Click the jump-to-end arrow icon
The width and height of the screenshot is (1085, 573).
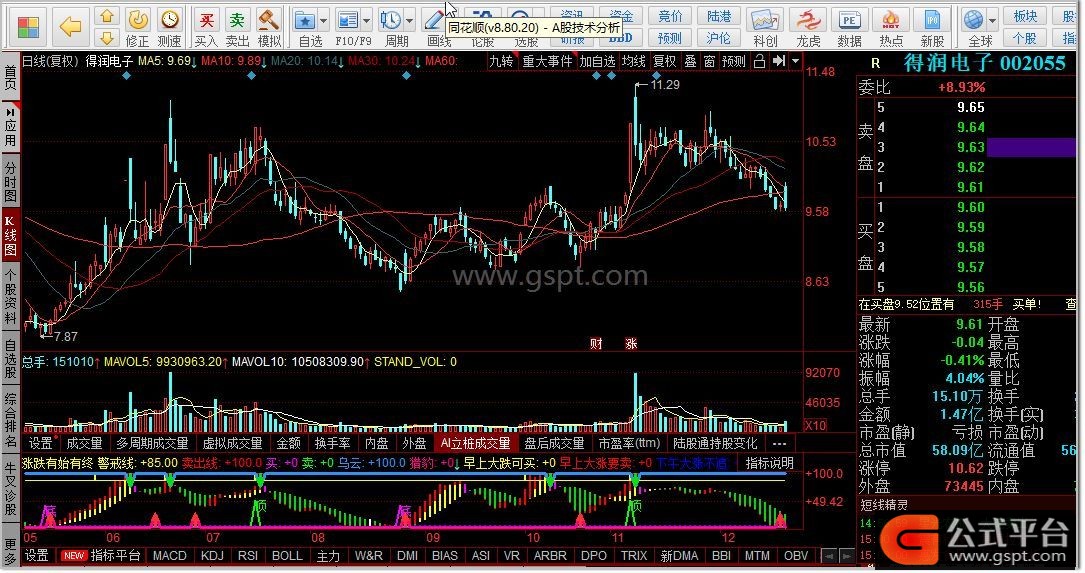[x=779, y=62]
